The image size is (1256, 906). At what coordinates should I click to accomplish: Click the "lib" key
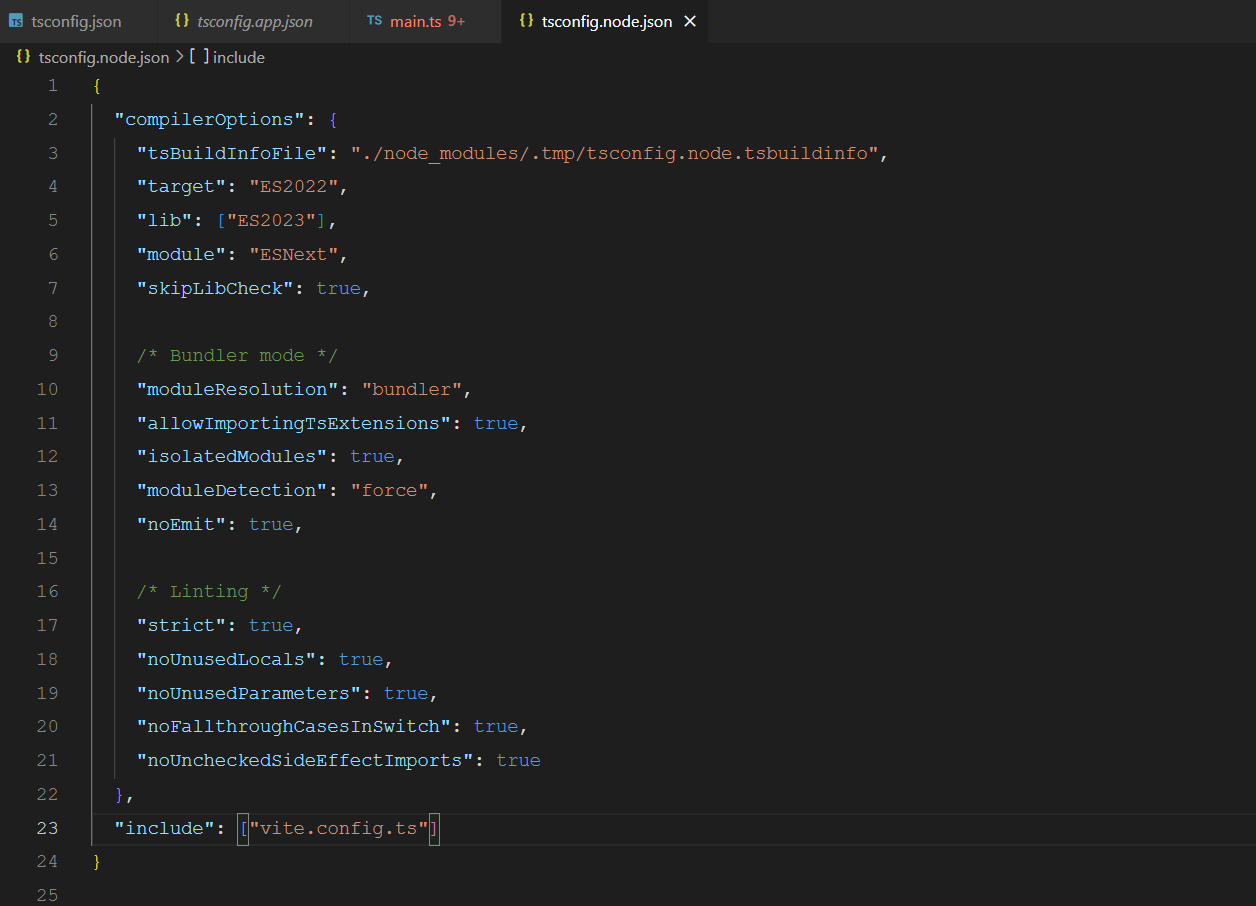click(164, 220)
